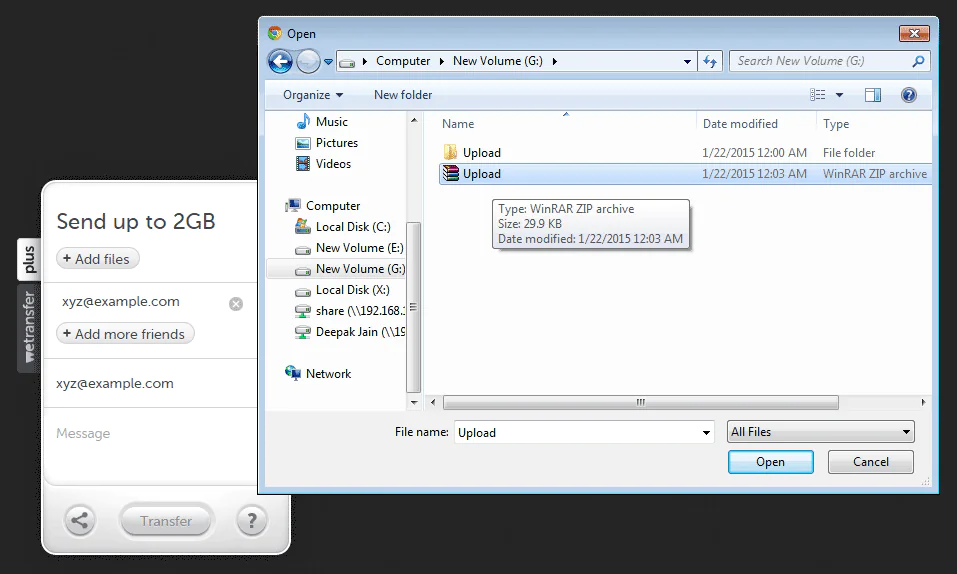The height and width of the screenshot is (574, 957).
Task: Toggle the preview pane
Action: (873, 95)
